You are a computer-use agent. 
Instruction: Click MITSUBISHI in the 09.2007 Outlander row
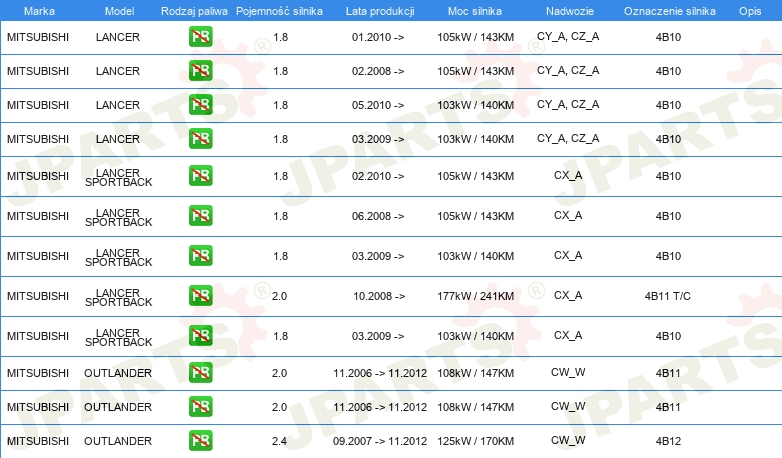(x=38, y=441)
